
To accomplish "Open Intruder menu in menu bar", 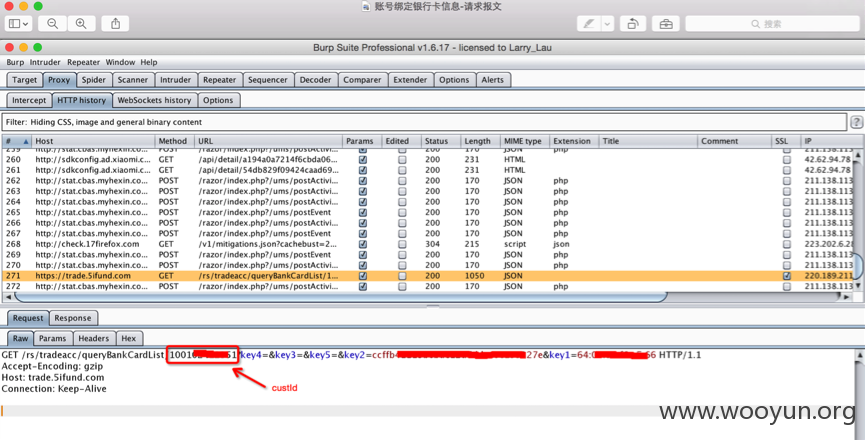I will (45, 62).
